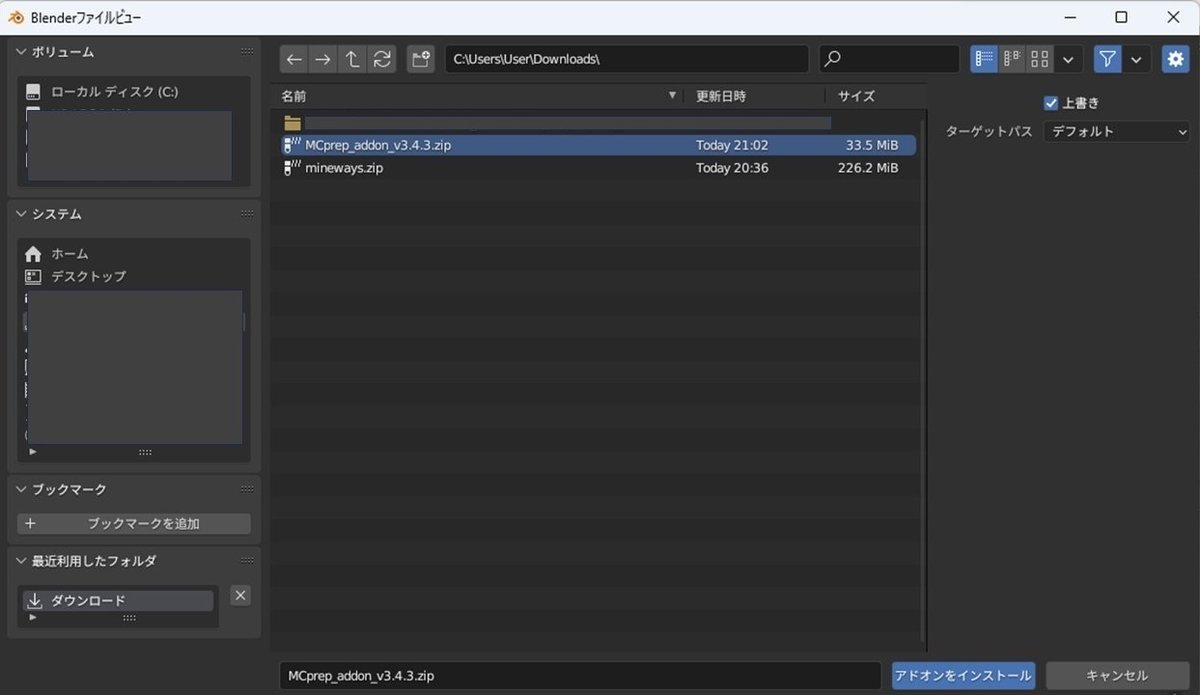Toggle the options gear panel
Screen dimensions: 1200x695
[x=1175, y=59]
